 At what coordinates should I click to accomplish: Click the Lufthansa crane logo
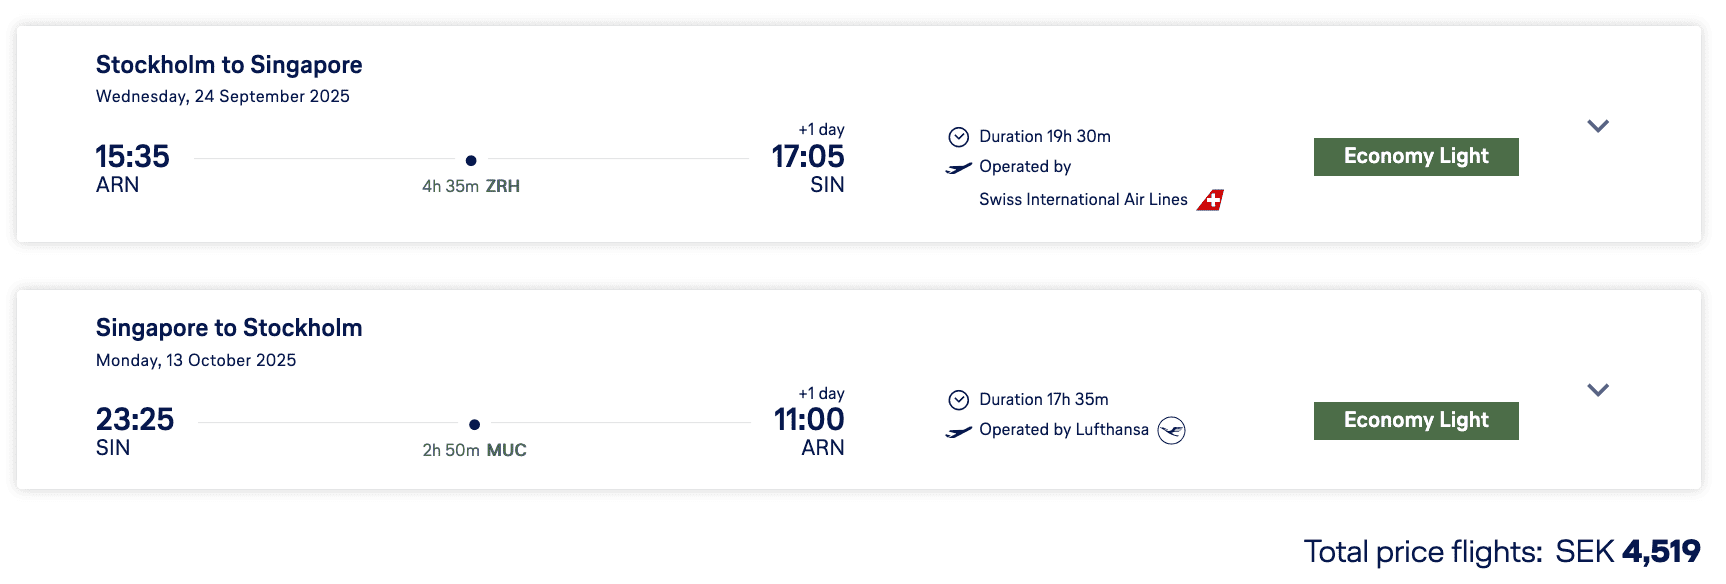pyautogui.click(x=1171, y=430)
